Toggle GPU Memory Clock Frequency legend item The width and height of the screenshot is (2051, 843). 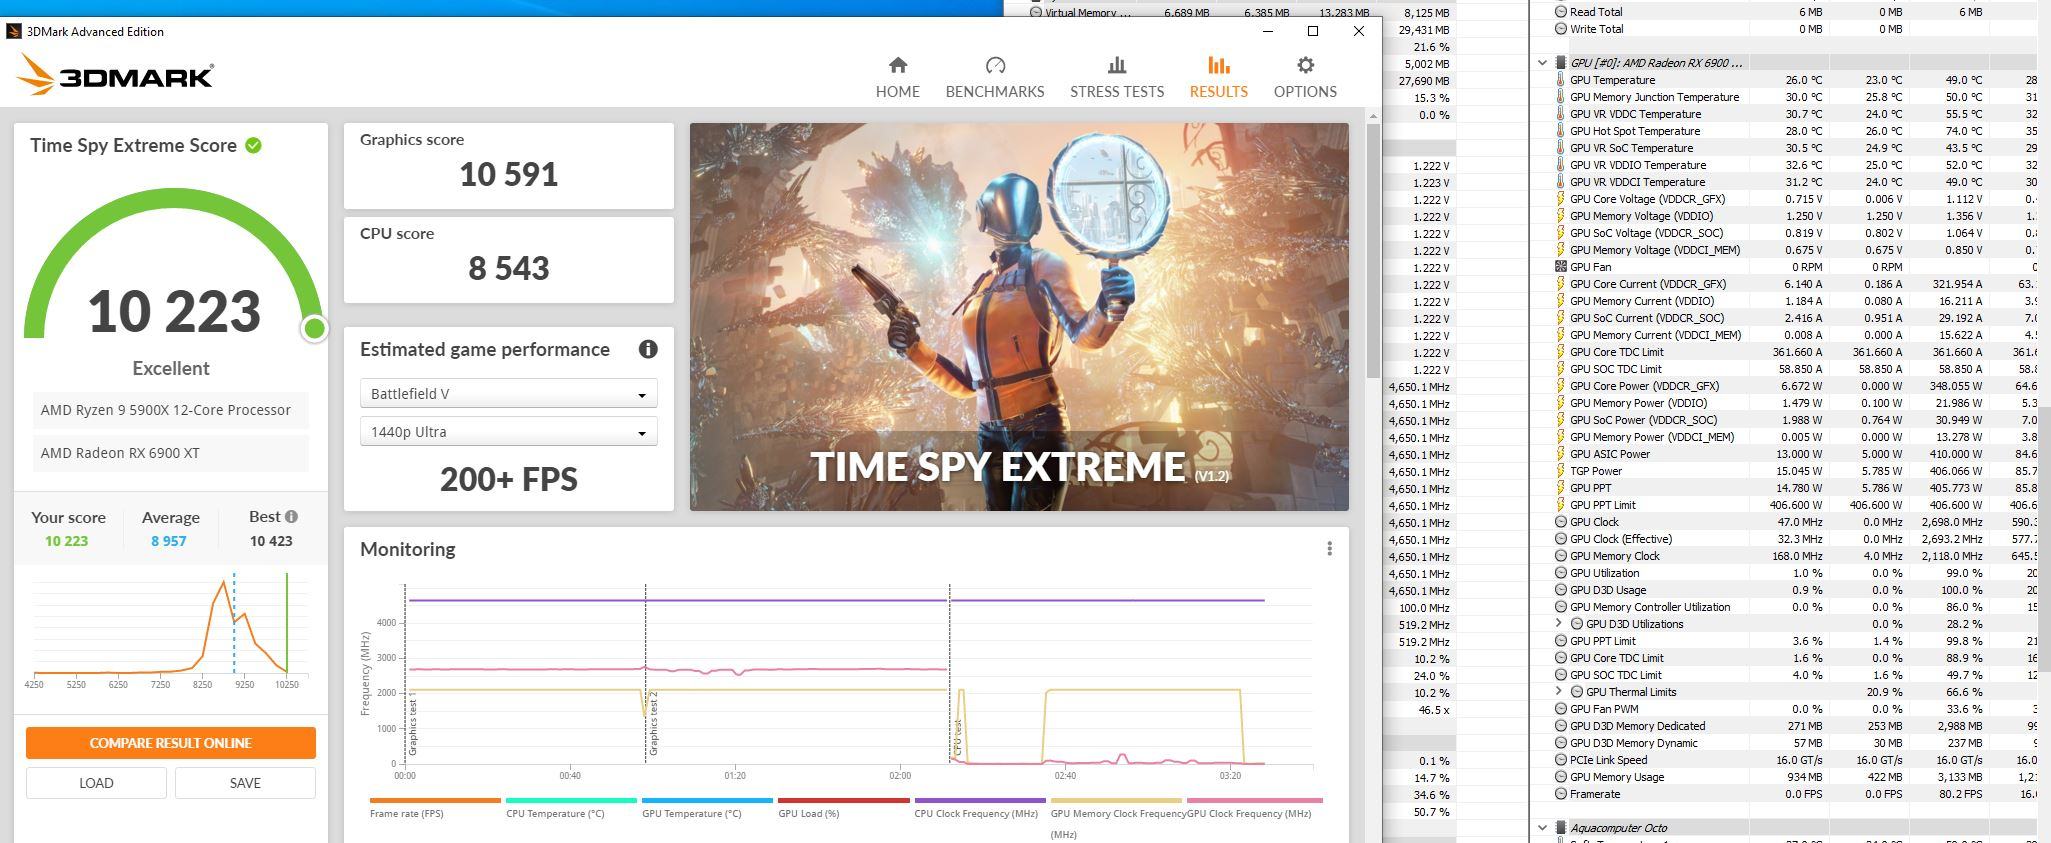point(1116,818)
